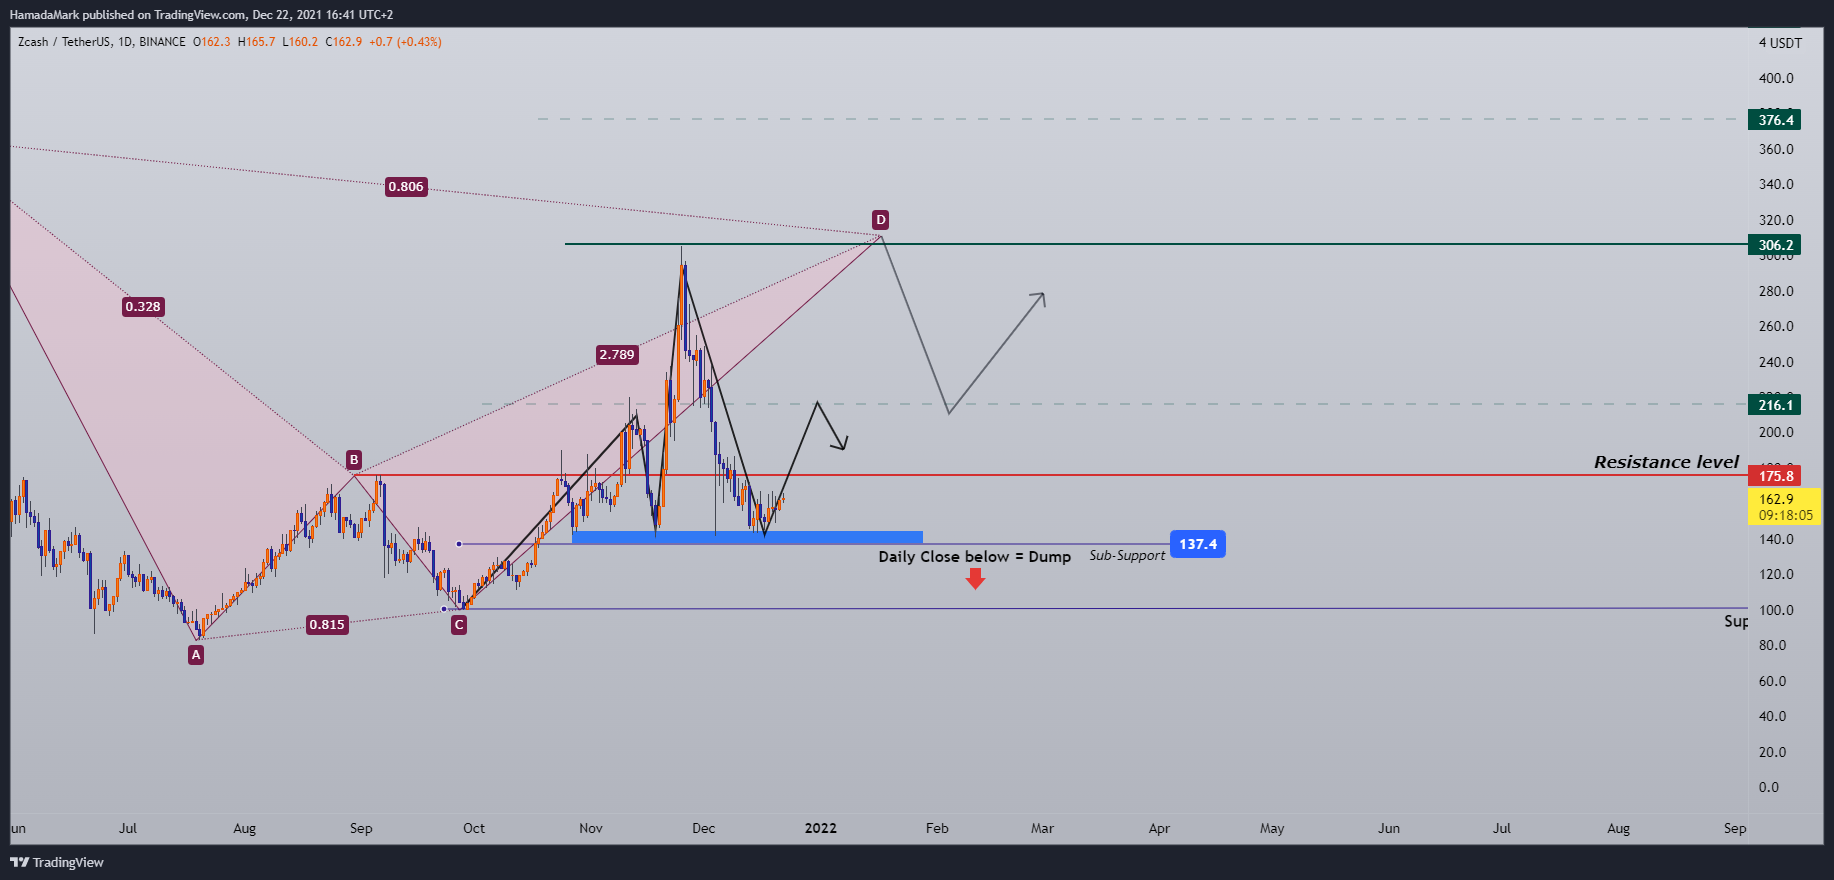Click the 0.0 price axis value
Screen dimensions: 1834x880
(1769, 787)
